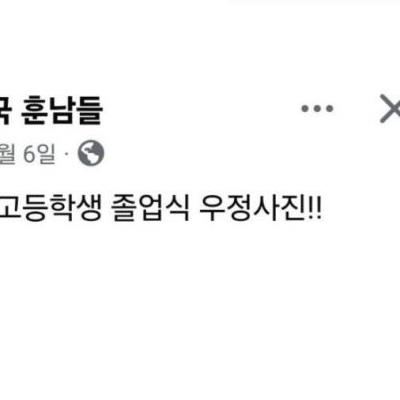Click the gray bar at the top edge
The image size is (400, 400).
(315, 1)
